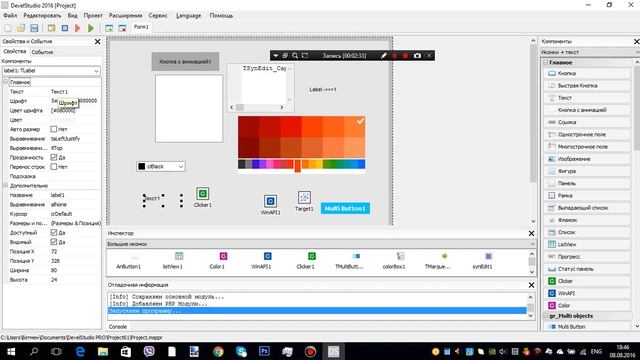The width and height of the screenshot is (640, 360).
Task: Click the green Run play icon
Action: click(x=91, y=28)
